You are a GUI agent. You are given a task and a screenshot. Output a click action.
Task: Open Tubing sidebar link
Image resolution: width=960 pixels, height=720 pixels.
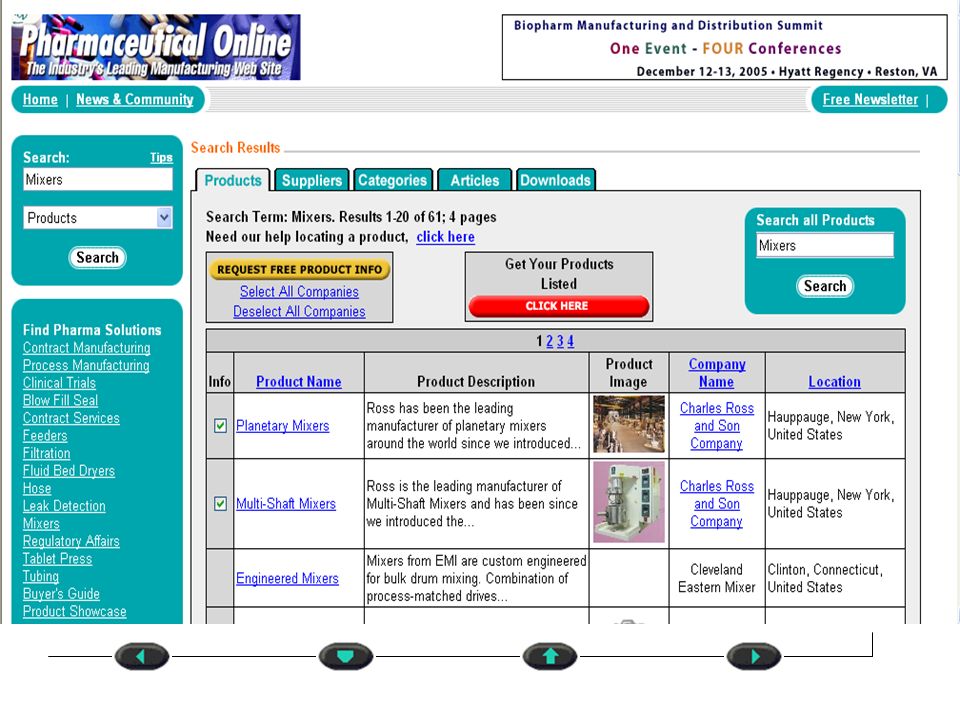point(40,577)
